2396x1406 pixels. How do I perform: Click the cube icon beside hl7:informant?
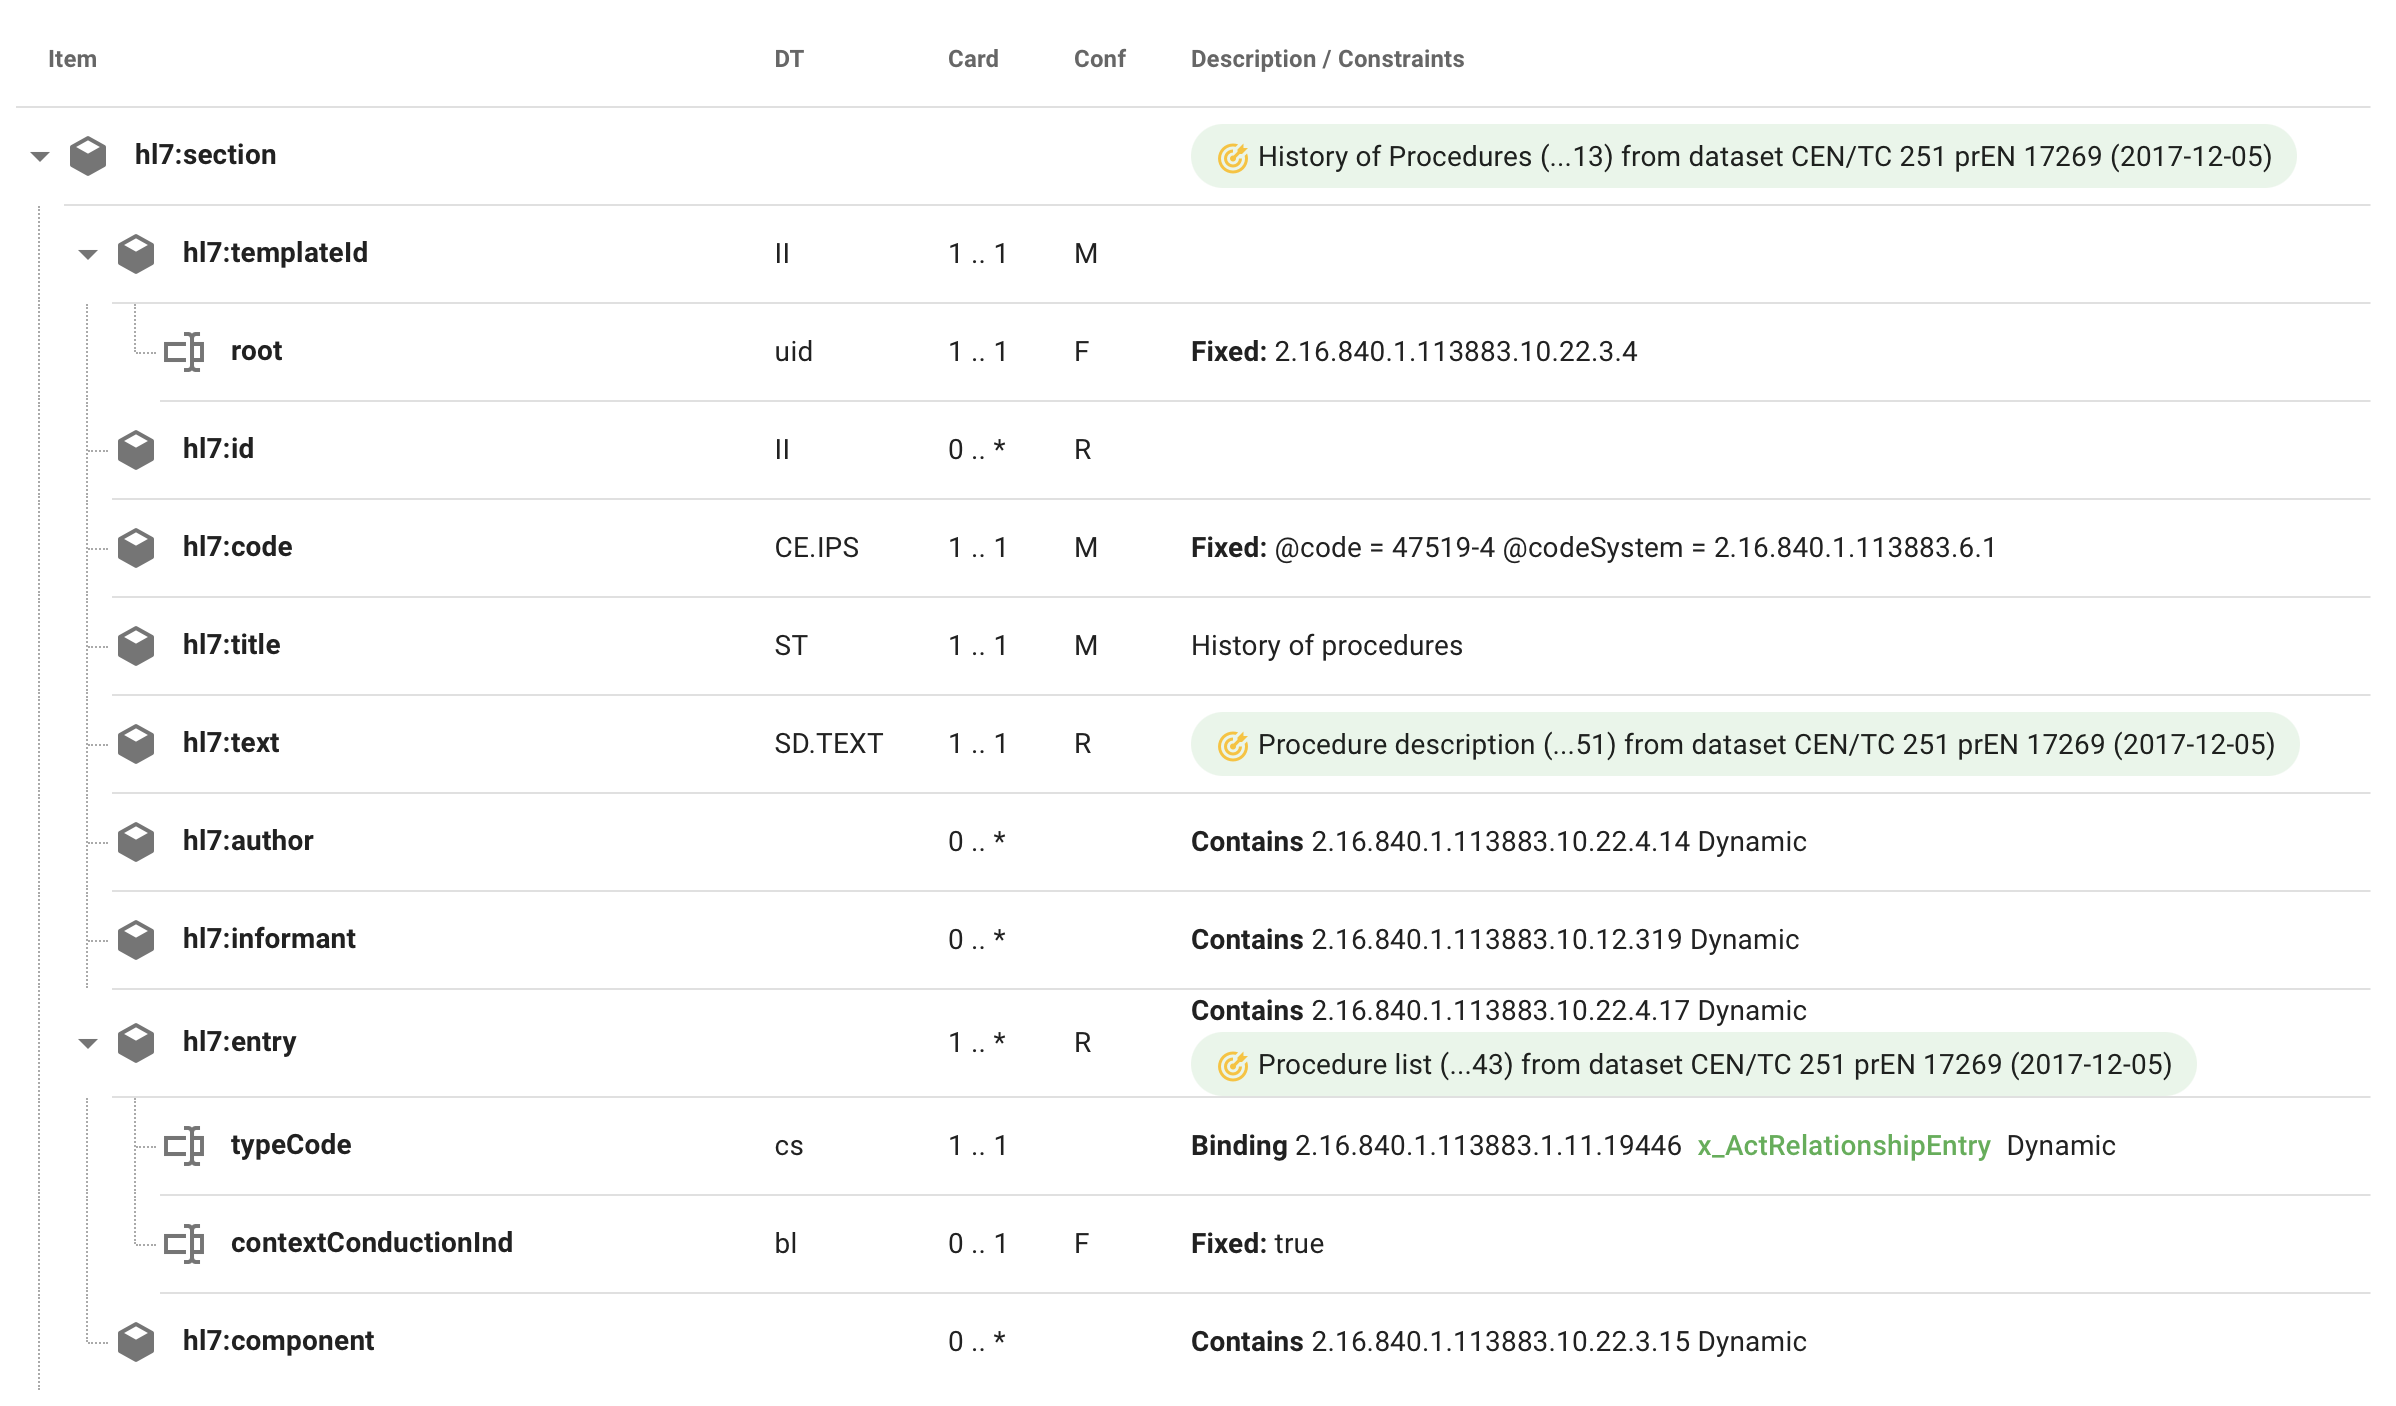(x=136, y=940)
